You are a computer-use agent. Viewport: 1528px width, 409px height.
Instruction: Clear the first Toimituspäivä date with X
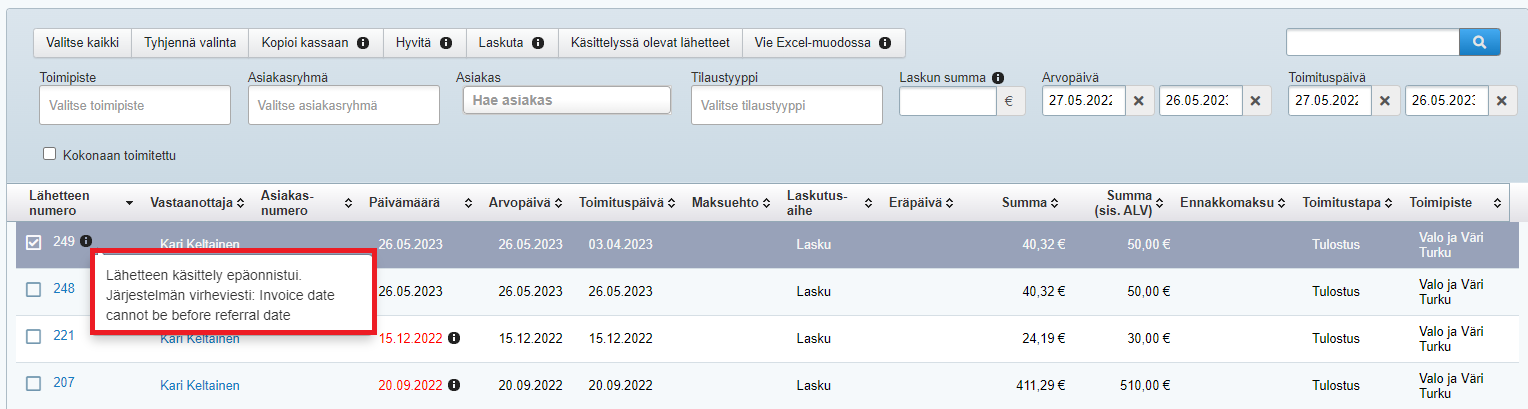(x=1384, y=101)
